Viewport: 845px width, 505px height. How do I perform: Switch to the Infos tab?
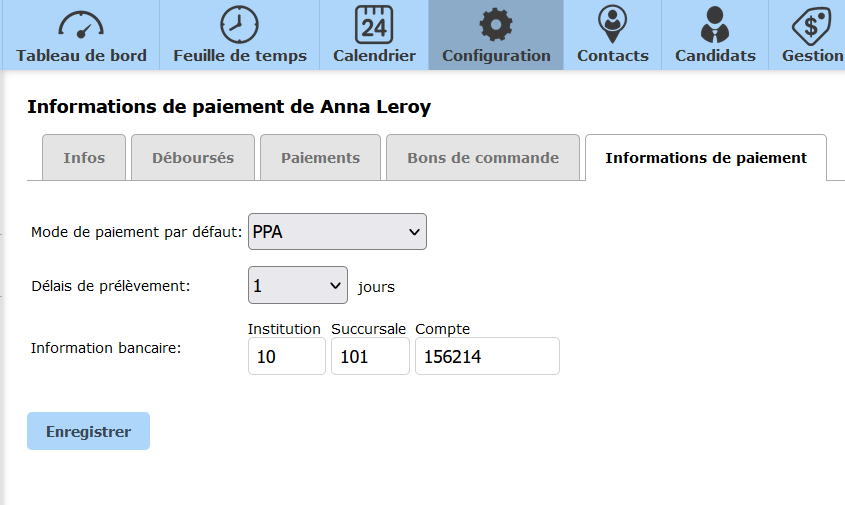click(x=84, y=158)
